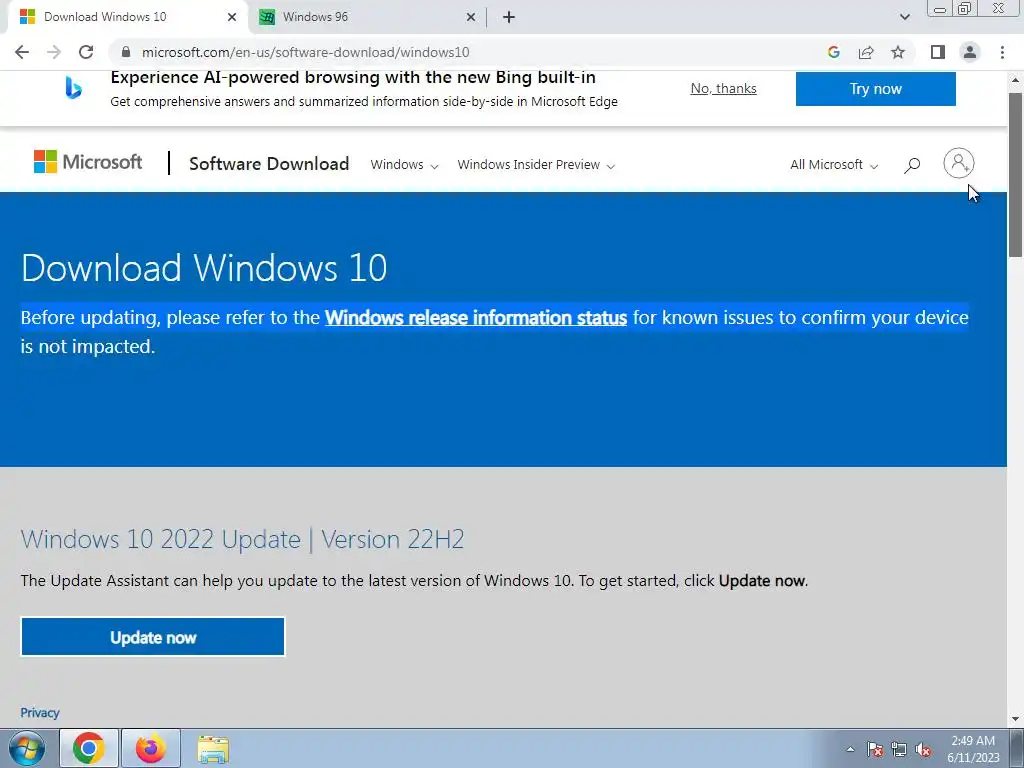
Task: Click the Windows 10 2022 Update heading
Action: coord(242,539)
